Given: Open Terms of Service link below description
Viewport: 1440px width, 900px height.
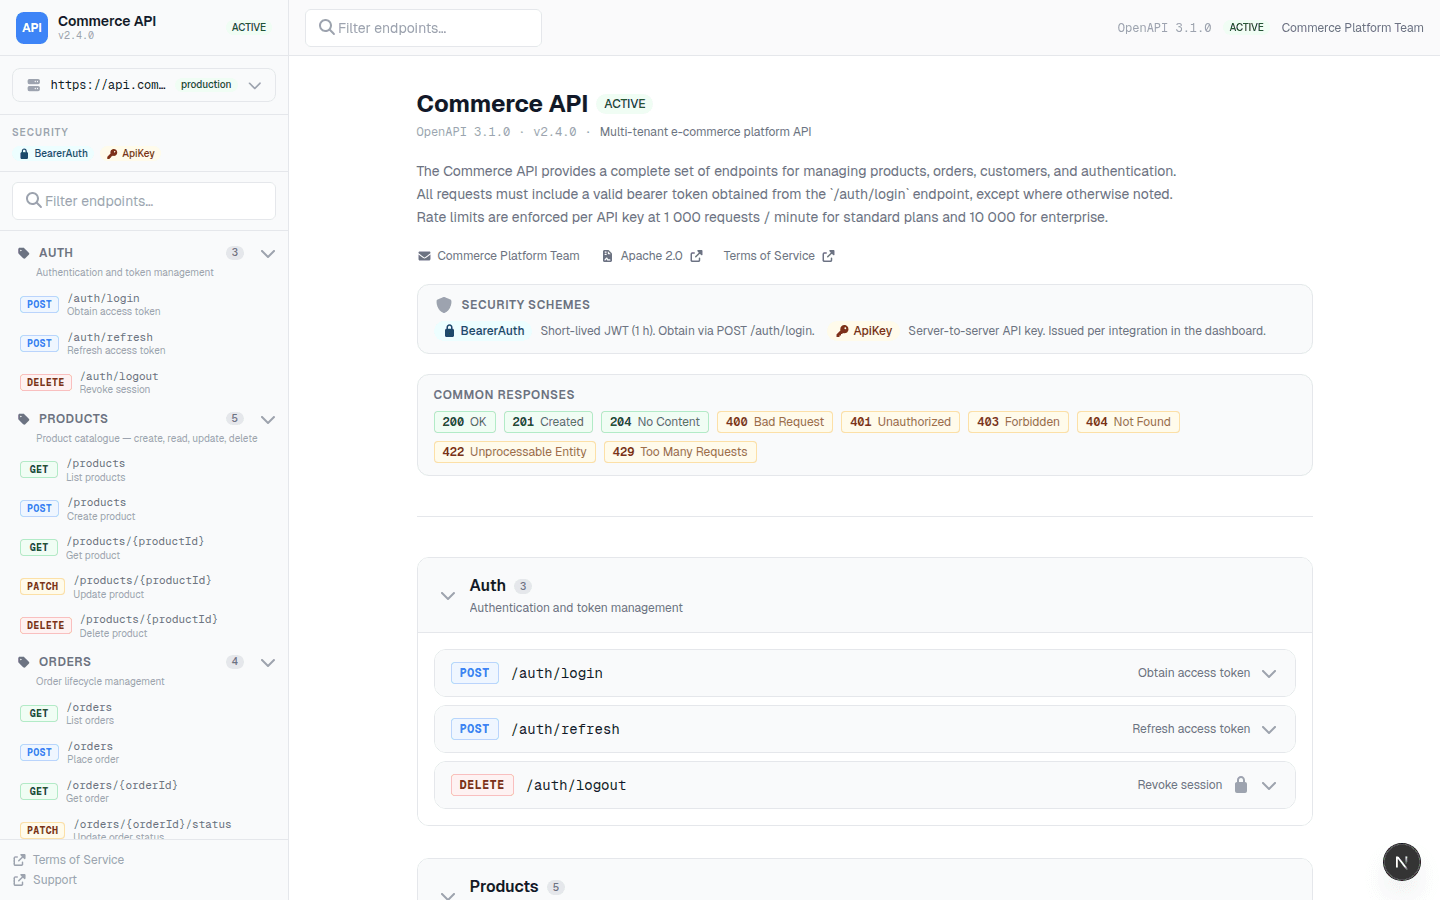Looking at the screenshot, I should 779,256.
